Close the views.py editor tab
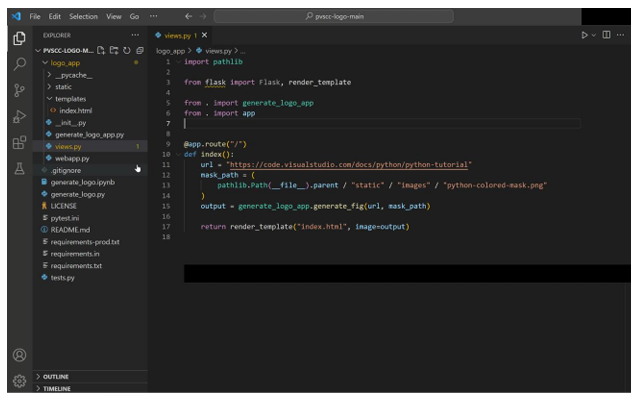This screenshot has width=641, height=396. click(204, 35)
